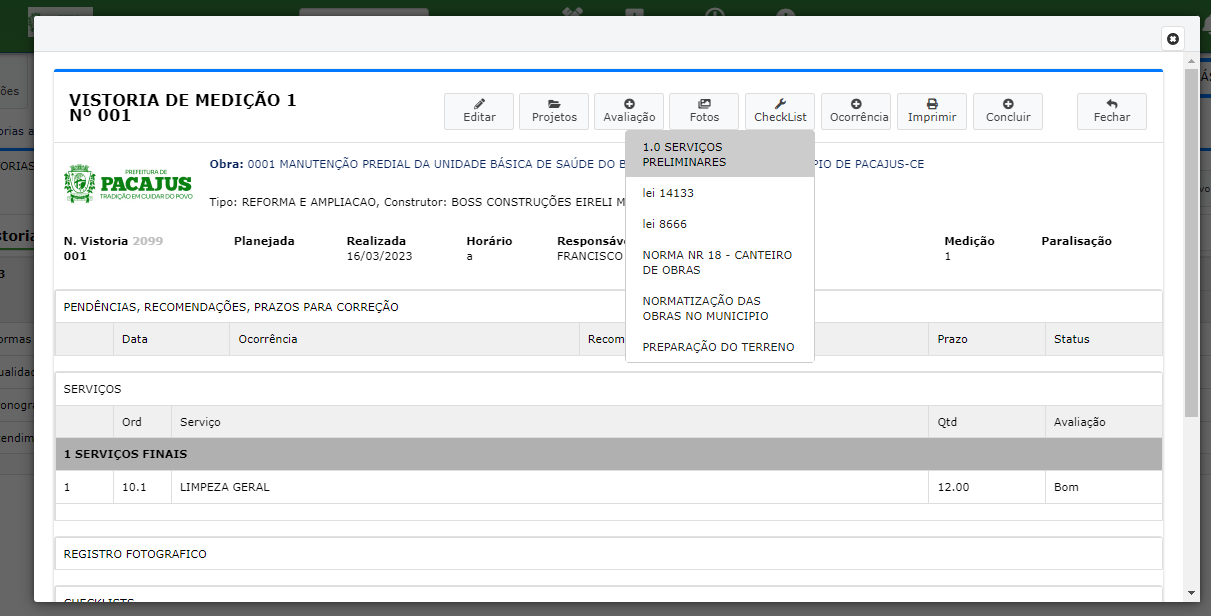Click the Imprimir printer button
This screenshot has height=616, width=1211.
931,111
